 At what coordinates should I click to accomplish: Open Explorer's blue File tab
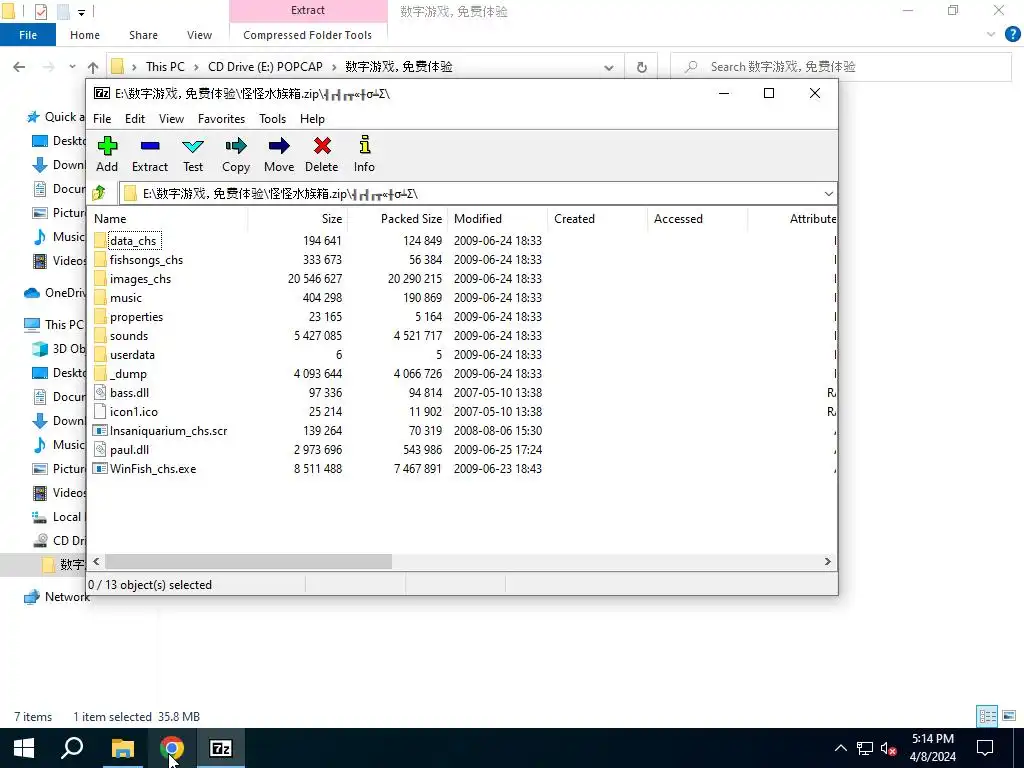click(28, 35)
